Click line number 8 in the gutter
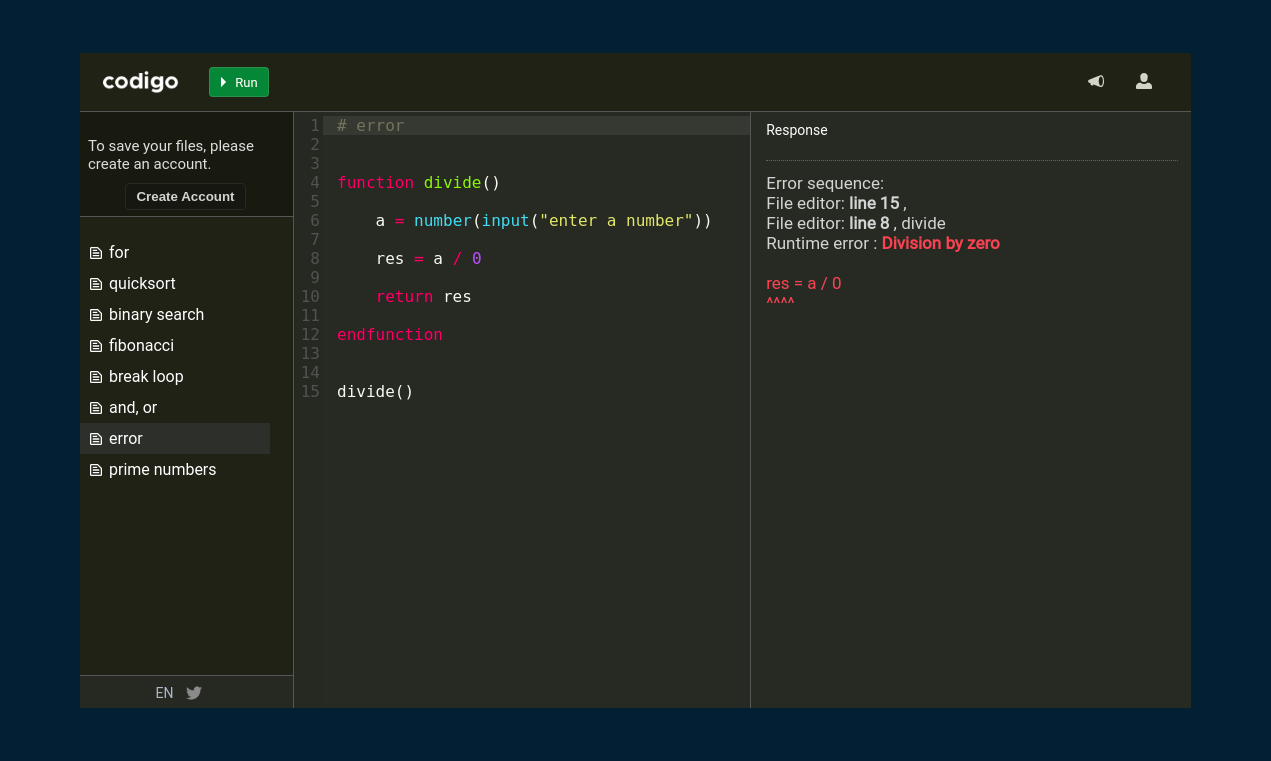This screenshot has height=761, width=1271. 314,258
